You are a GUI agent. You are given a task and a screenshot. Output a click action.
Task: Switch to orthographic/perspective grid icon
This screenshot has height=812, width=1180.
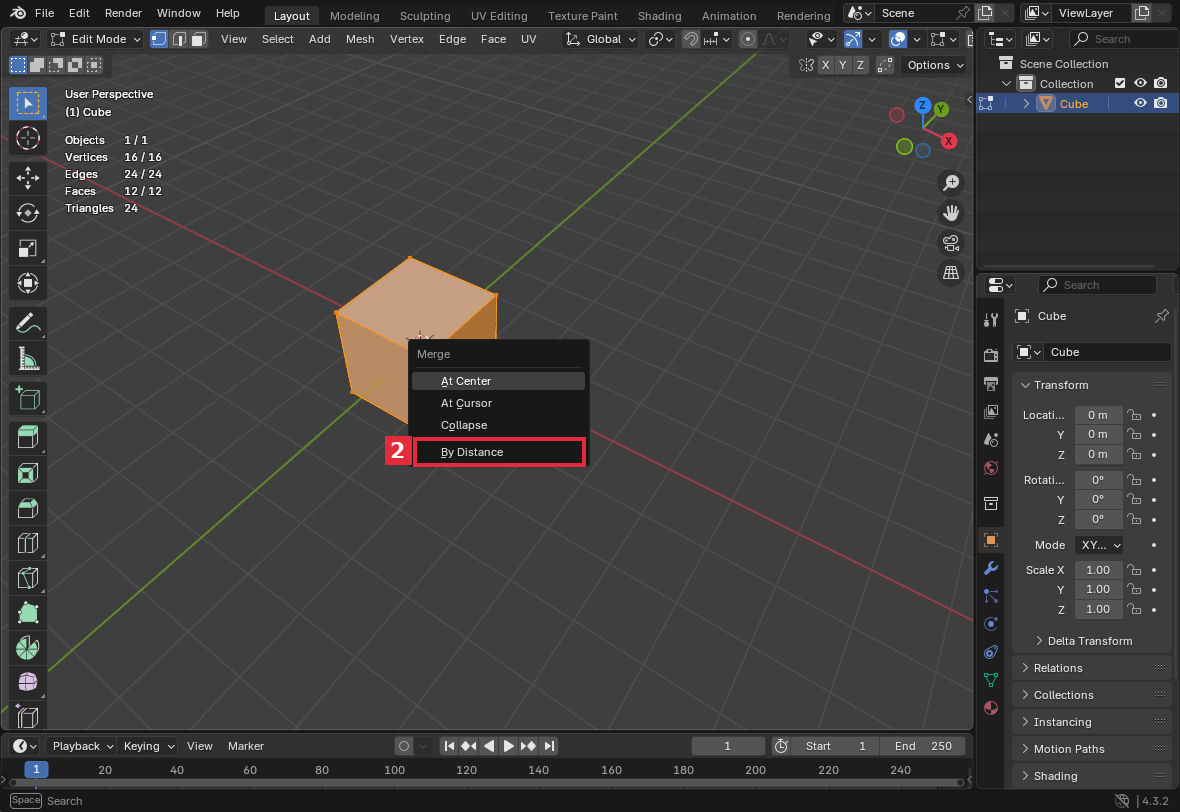click(x=951, y=272)
